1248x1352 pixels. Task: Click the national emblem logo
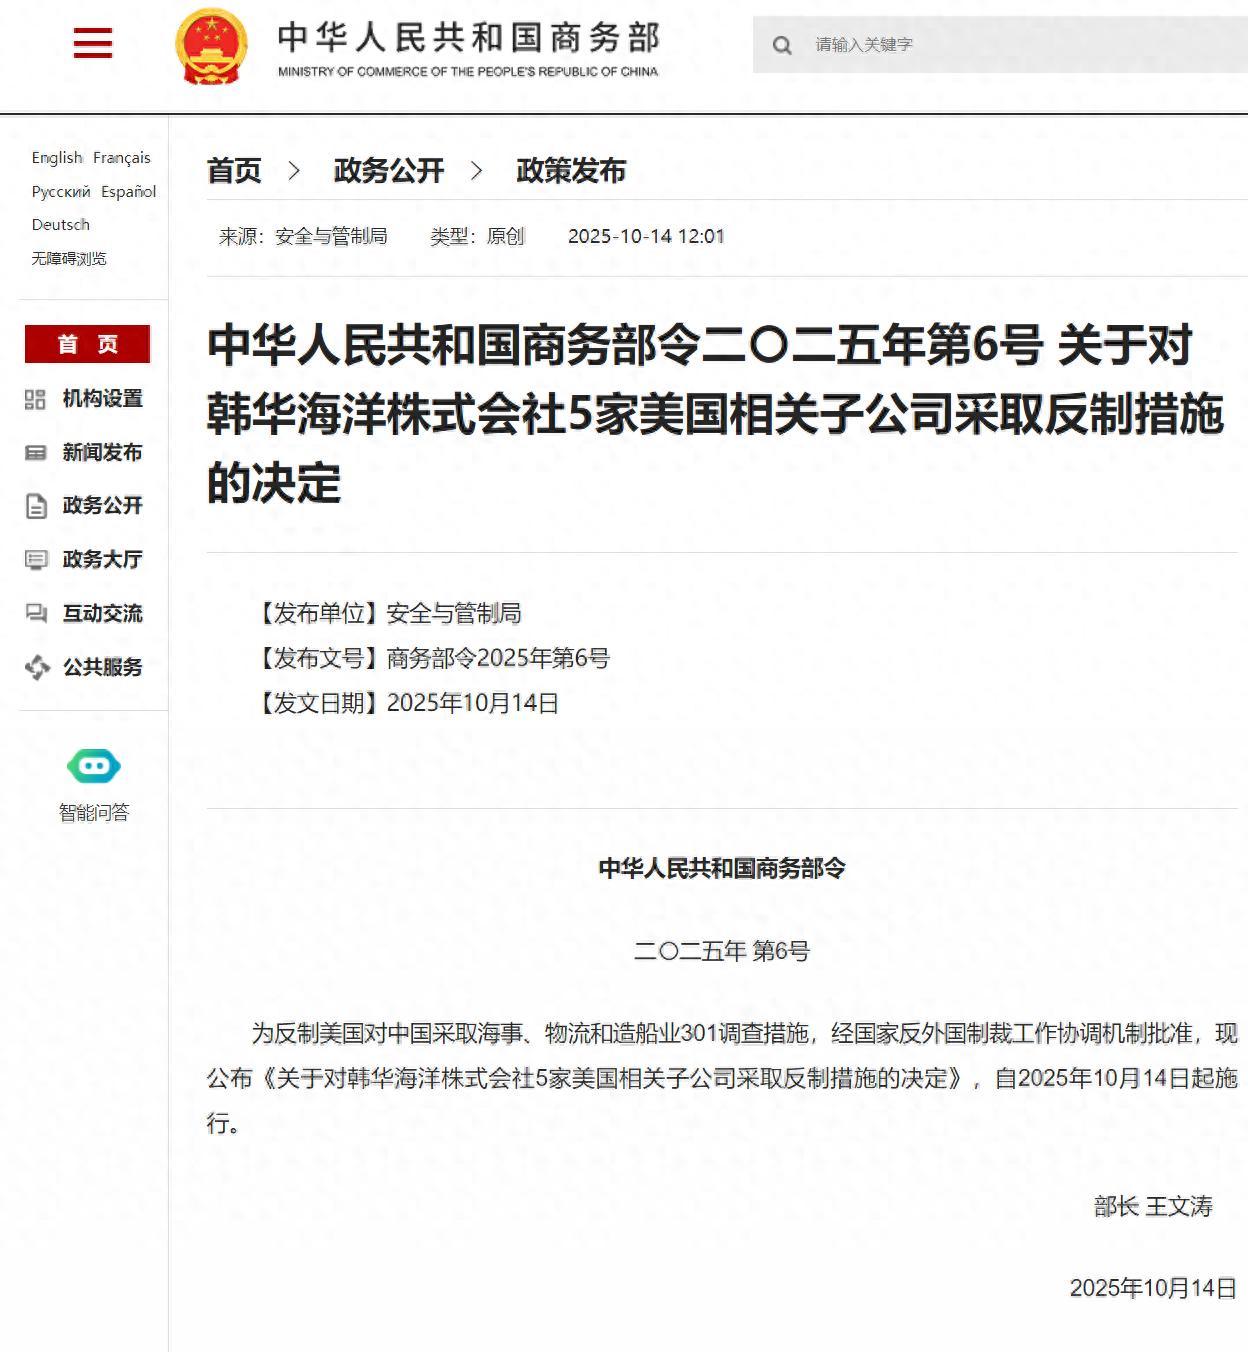211,46
